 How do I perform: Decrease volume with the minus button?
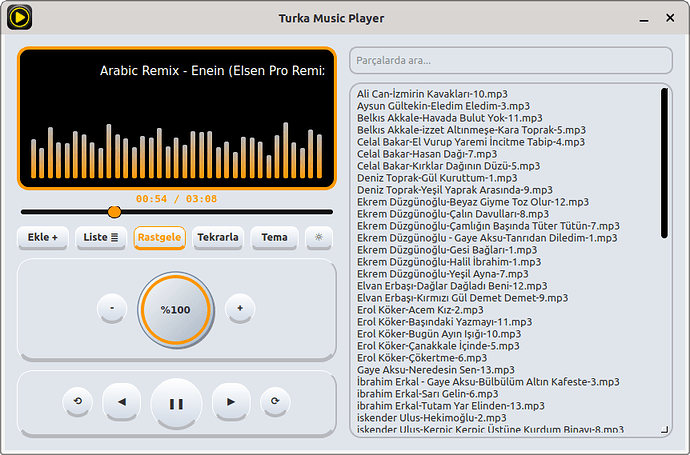(x=111, y=309)
